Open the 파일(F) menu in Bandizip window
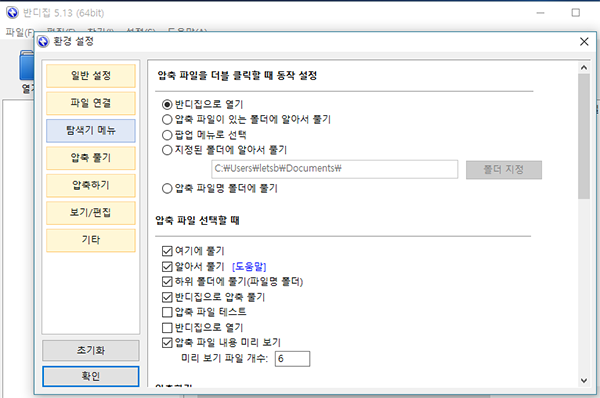Screen dimensions: 600x398 19,32
